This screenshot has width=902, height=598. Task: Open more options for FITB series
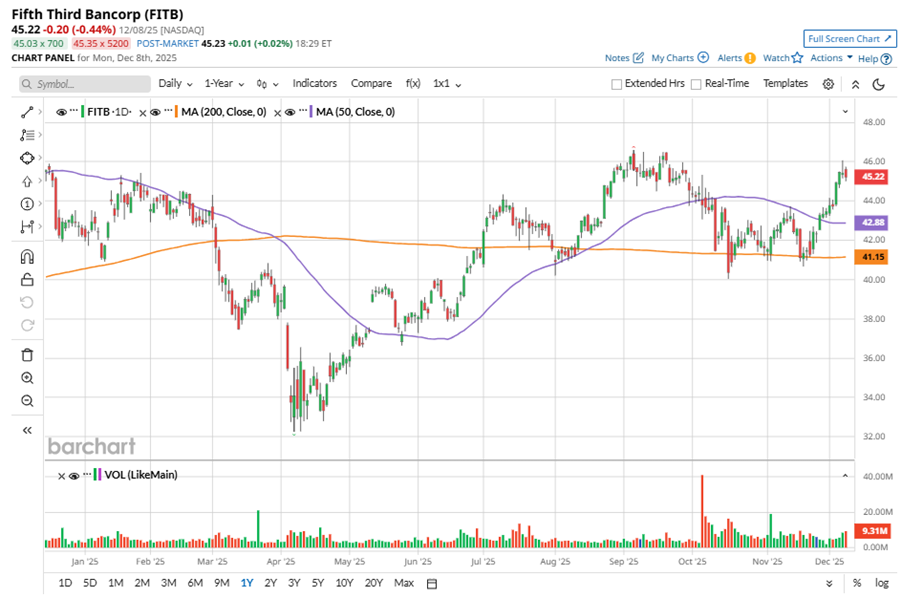pyautogui.click(x=74, y=111)
